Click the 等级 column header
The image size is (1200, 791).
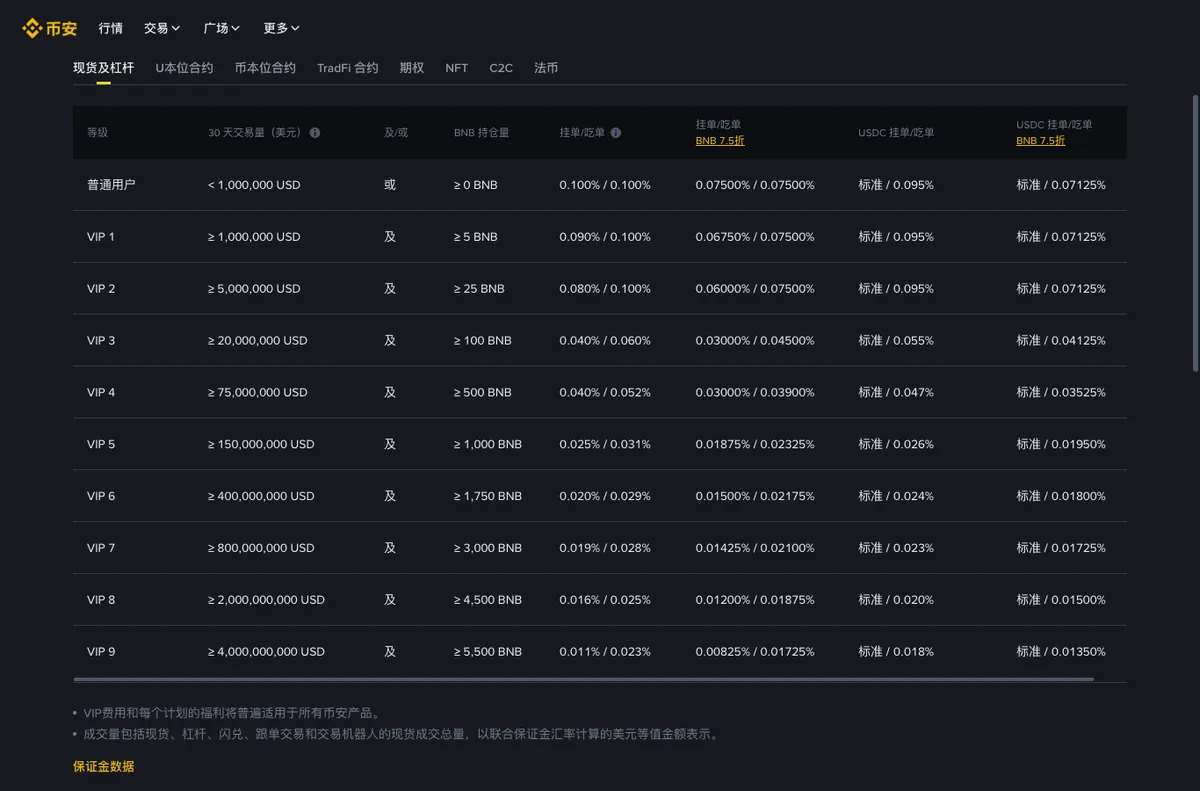pyautogui.click(x=97, y=133)
